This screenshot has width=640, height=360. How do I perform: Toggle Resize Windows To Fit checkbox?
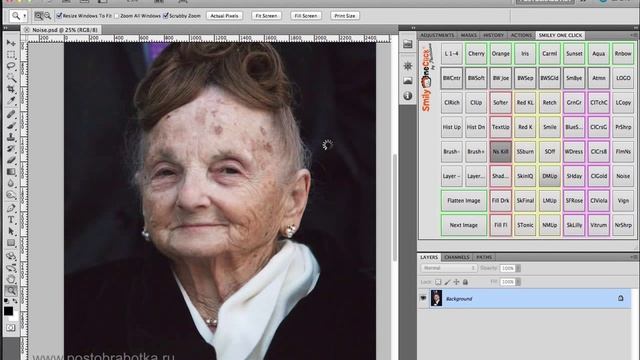click(59, 16)
